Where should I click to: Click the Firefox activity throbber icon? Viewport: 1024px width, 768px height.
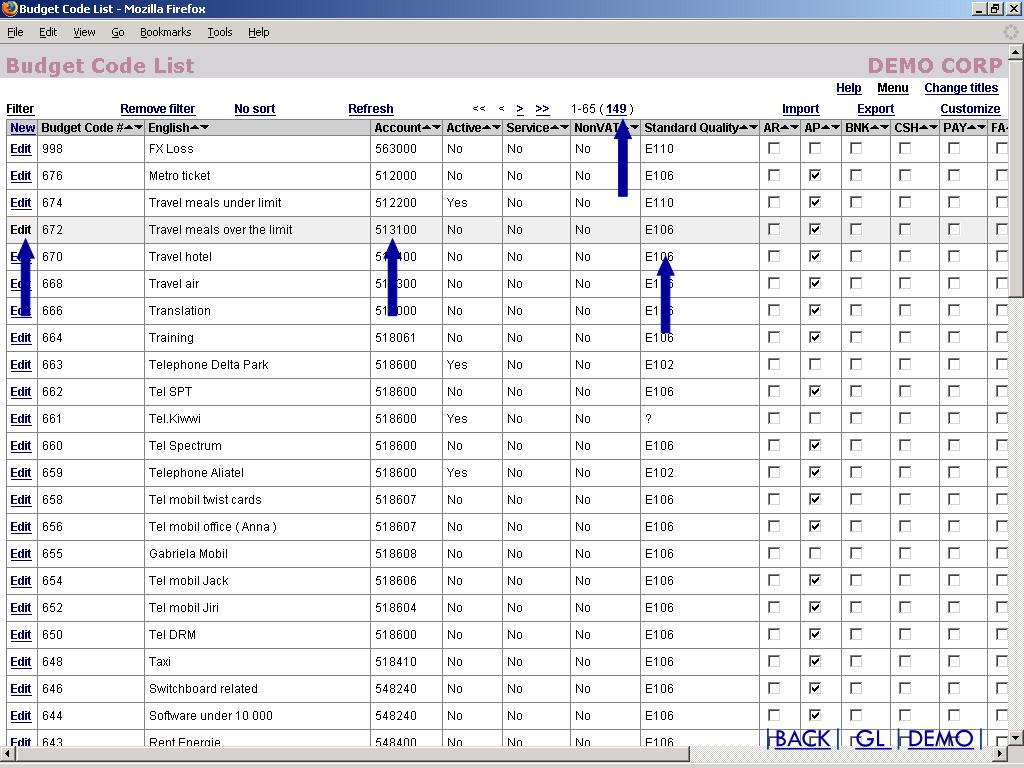(x=1010, y=31)
